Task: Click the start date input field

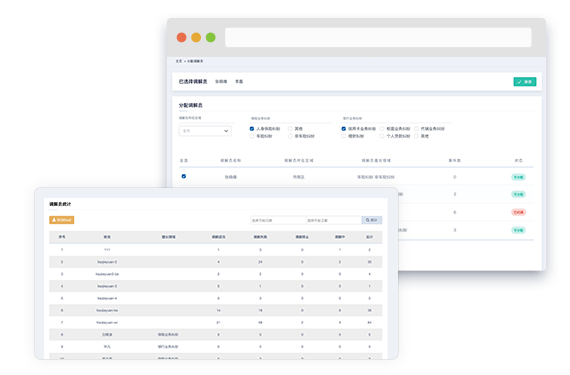Action: [x=278, y=220]
